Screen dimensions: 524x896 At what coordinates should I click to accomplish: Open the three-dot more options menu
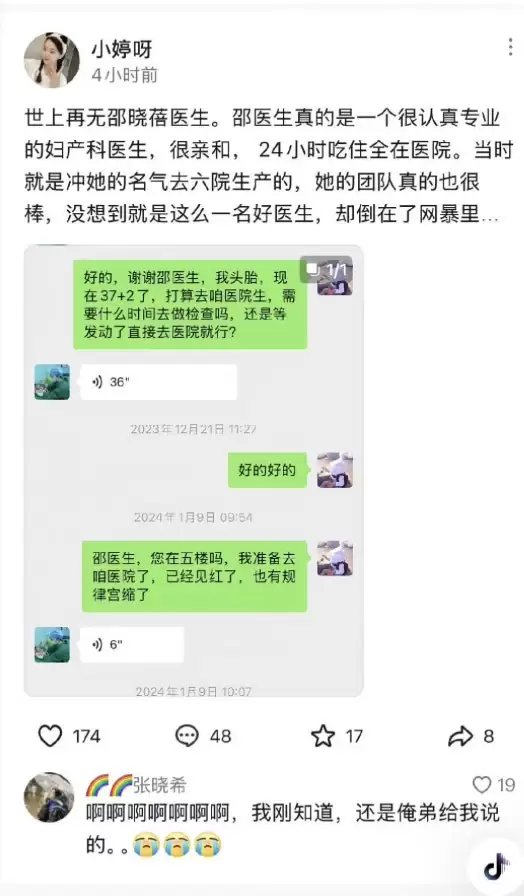coord(510,47)
